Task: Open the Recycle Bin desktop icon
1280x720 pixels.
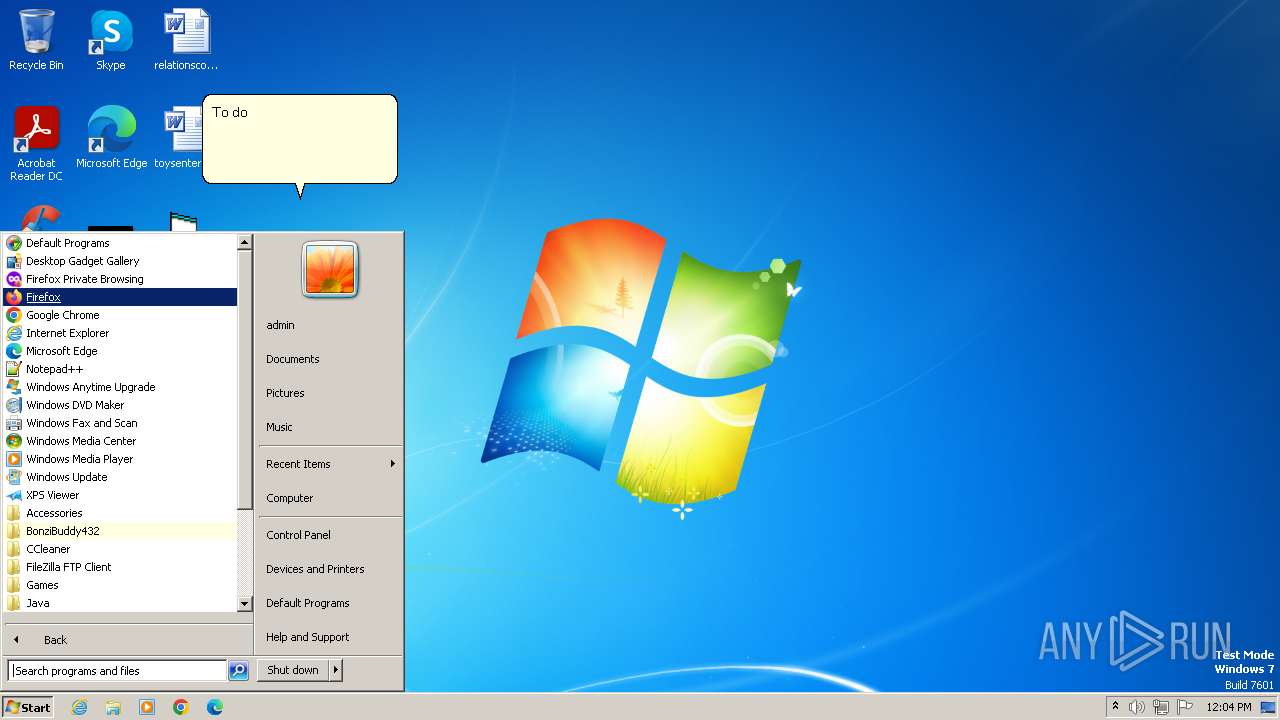Action: [x=36, y=40]
